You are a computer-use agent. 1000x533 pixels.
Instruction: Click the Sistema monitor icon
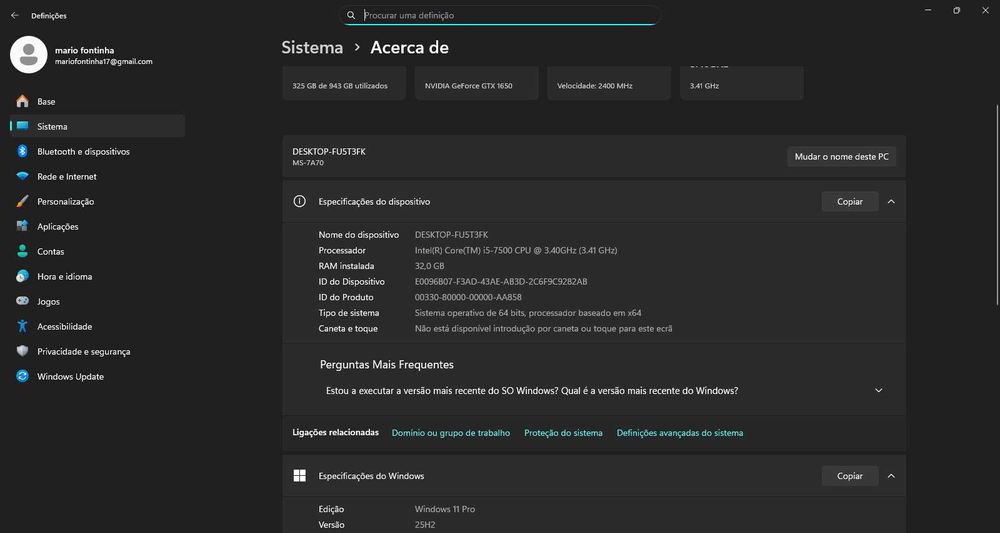pos(22,126)
